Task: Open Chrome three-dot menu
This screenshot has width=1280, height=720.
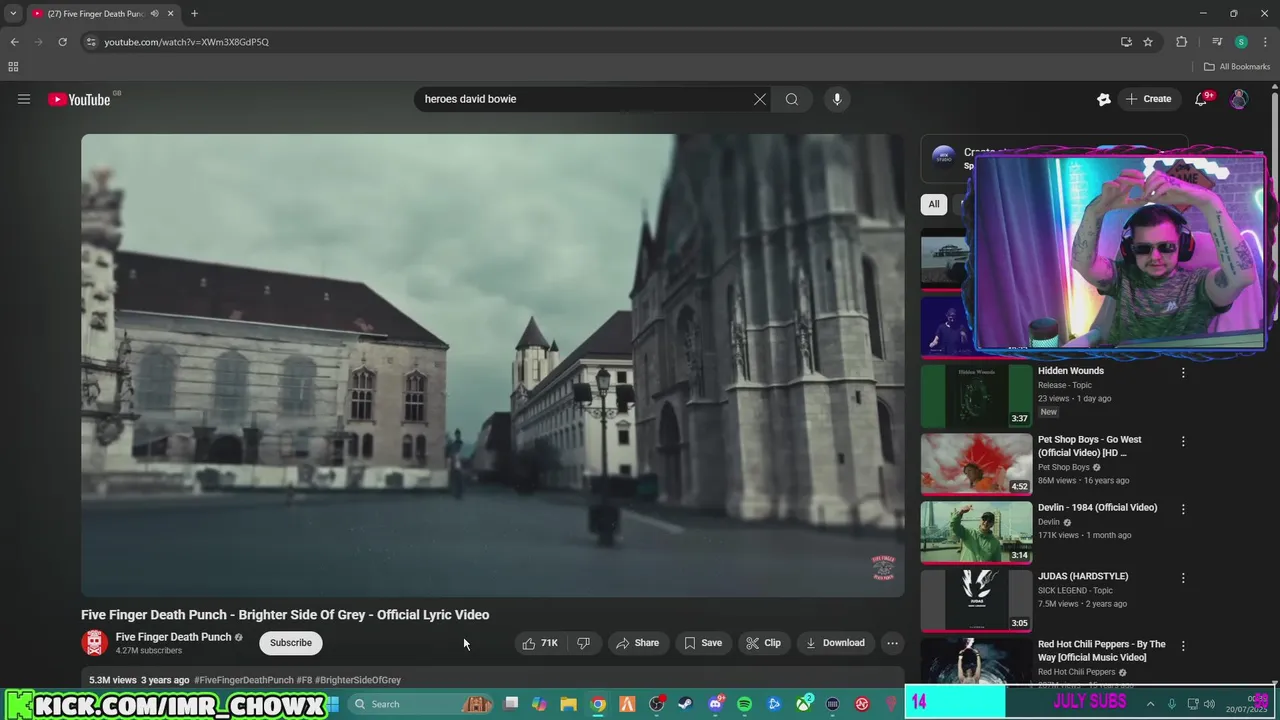Action: pyautogui.click(x=1265, y=42)
